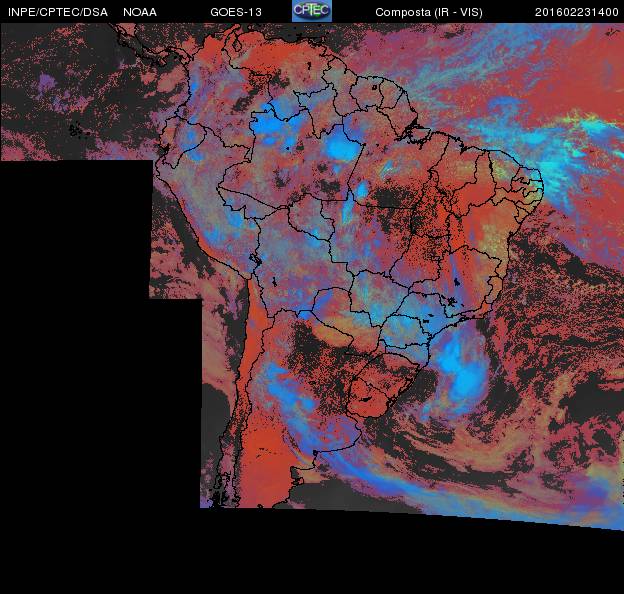The image size is (624, 594).
Task: Click the 201602231400 timestamp
Action: pos(576,12)
